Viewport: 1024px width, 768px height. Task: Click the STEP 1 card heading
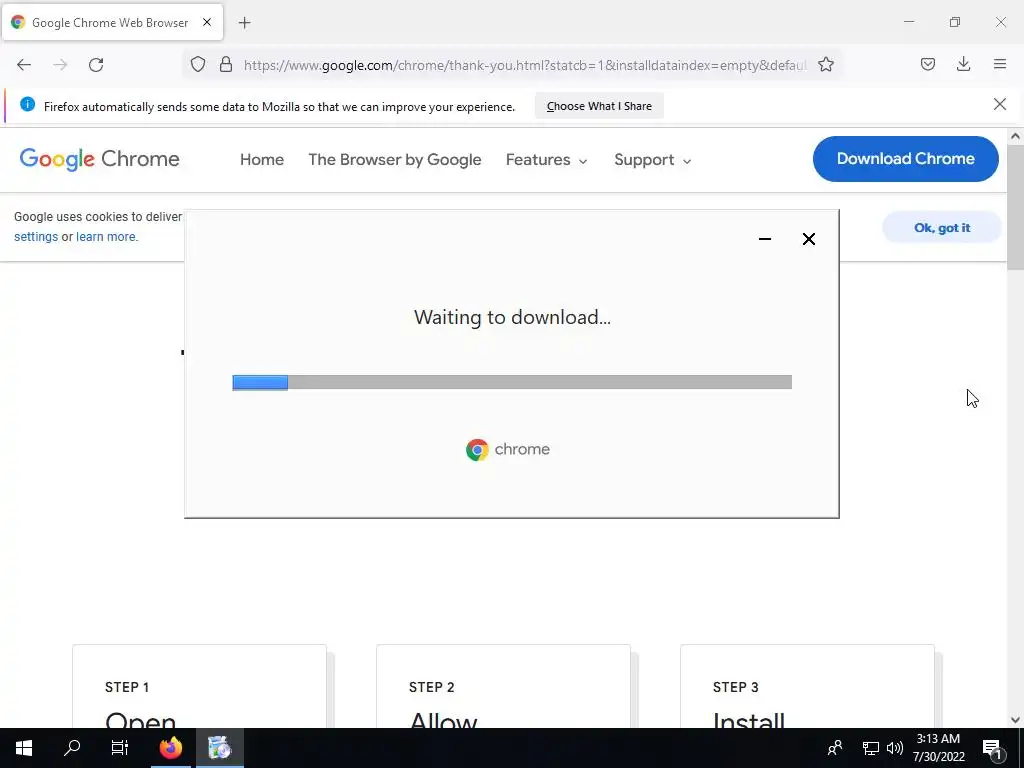coord(127,687)
